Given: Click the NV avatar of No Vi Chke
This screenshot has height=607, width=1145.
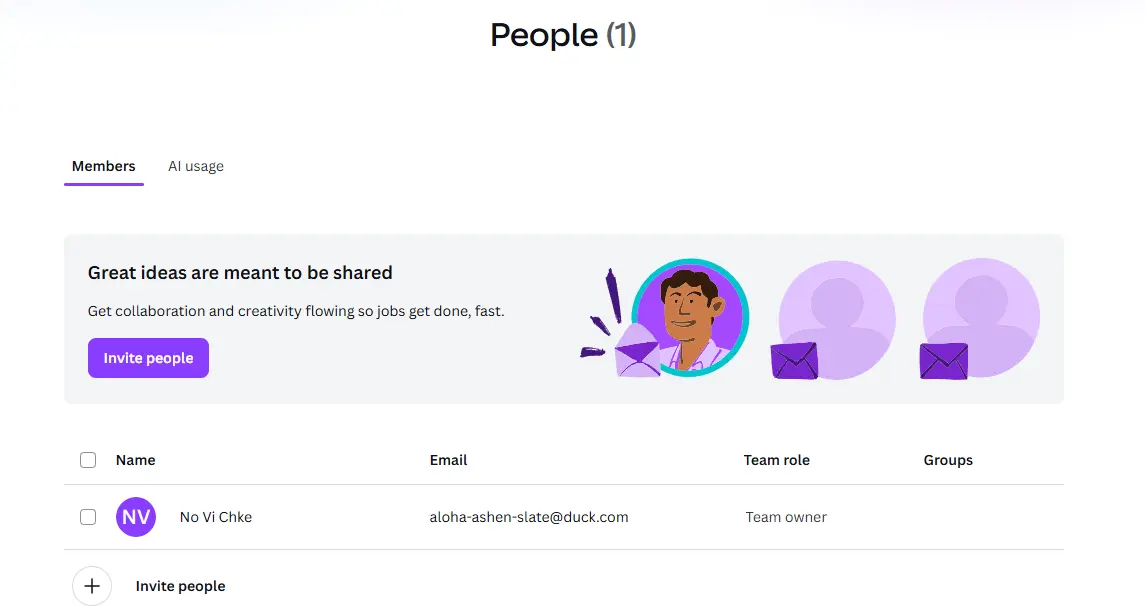Looking at the screenshot, I should point(136,517).
